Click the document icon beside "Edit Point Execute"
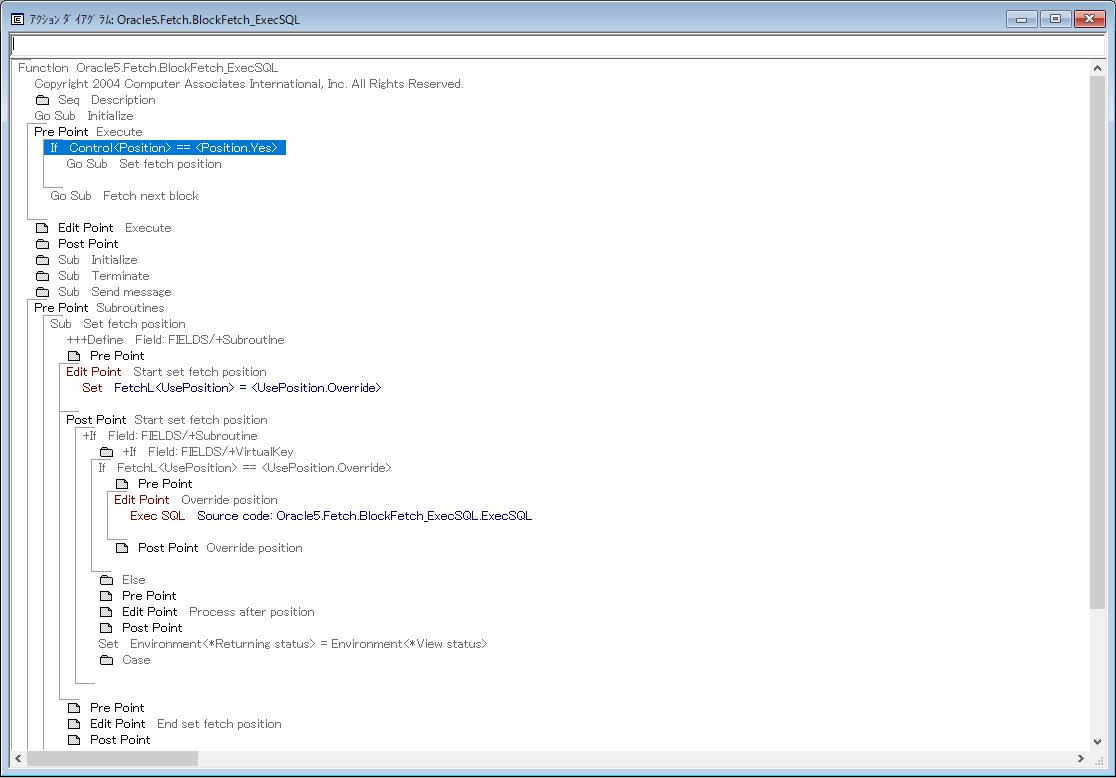 click(x=42, y=227)
